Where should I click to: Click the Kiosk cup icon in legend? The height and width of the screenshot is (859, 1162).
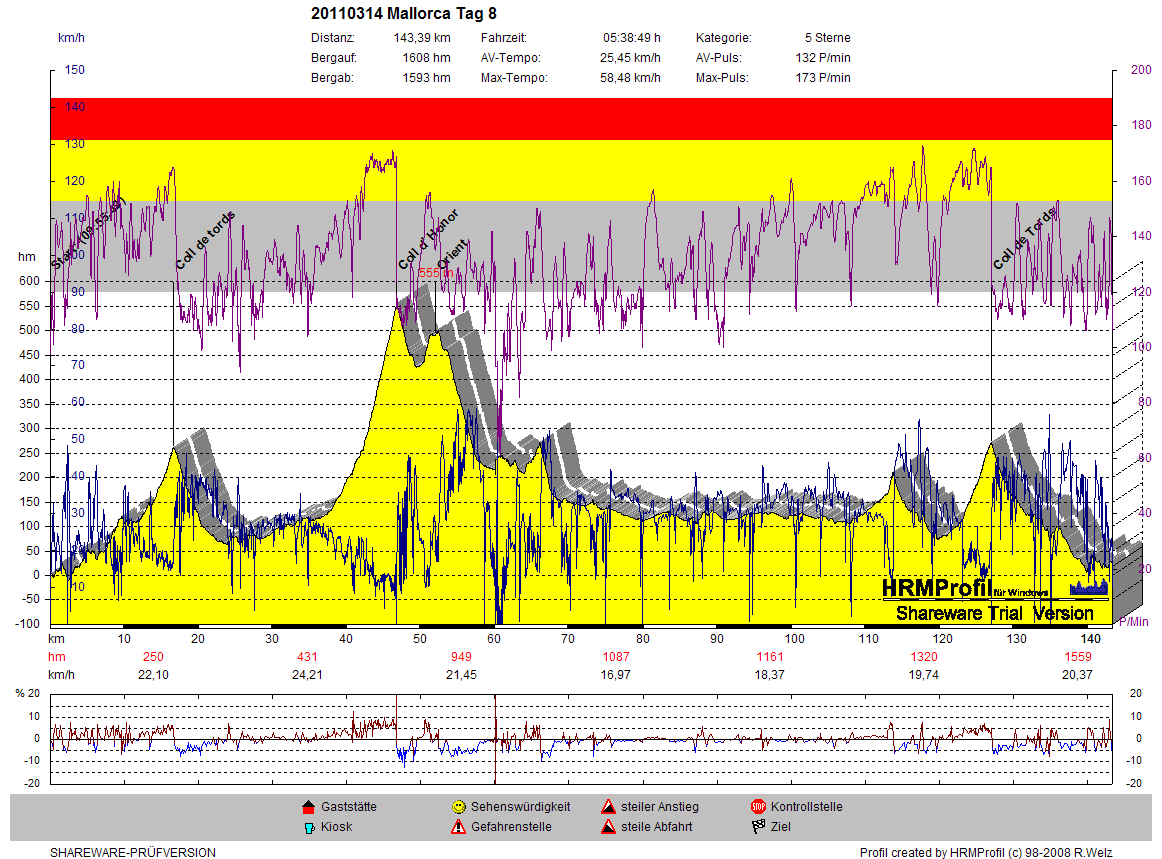tap(308, 827)
